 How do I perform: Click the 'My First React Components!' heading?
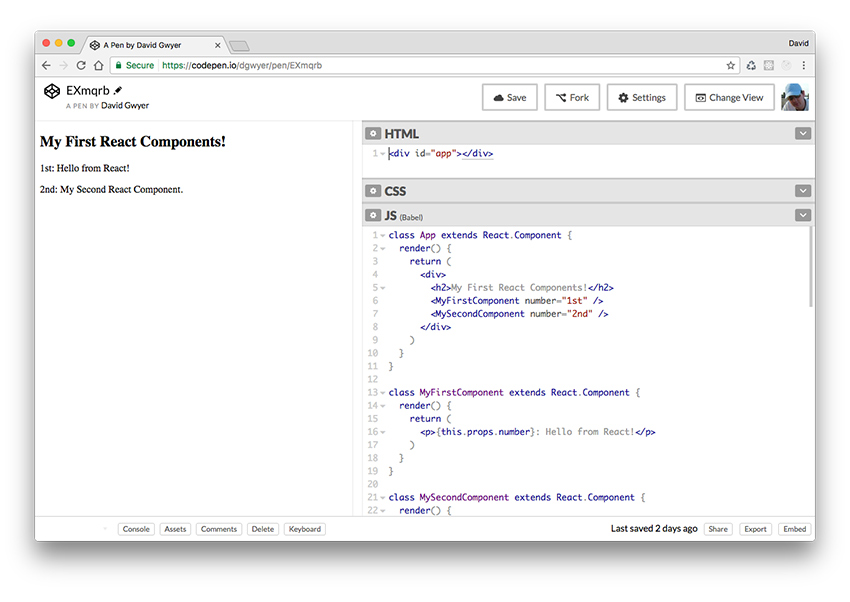[133, 141]
